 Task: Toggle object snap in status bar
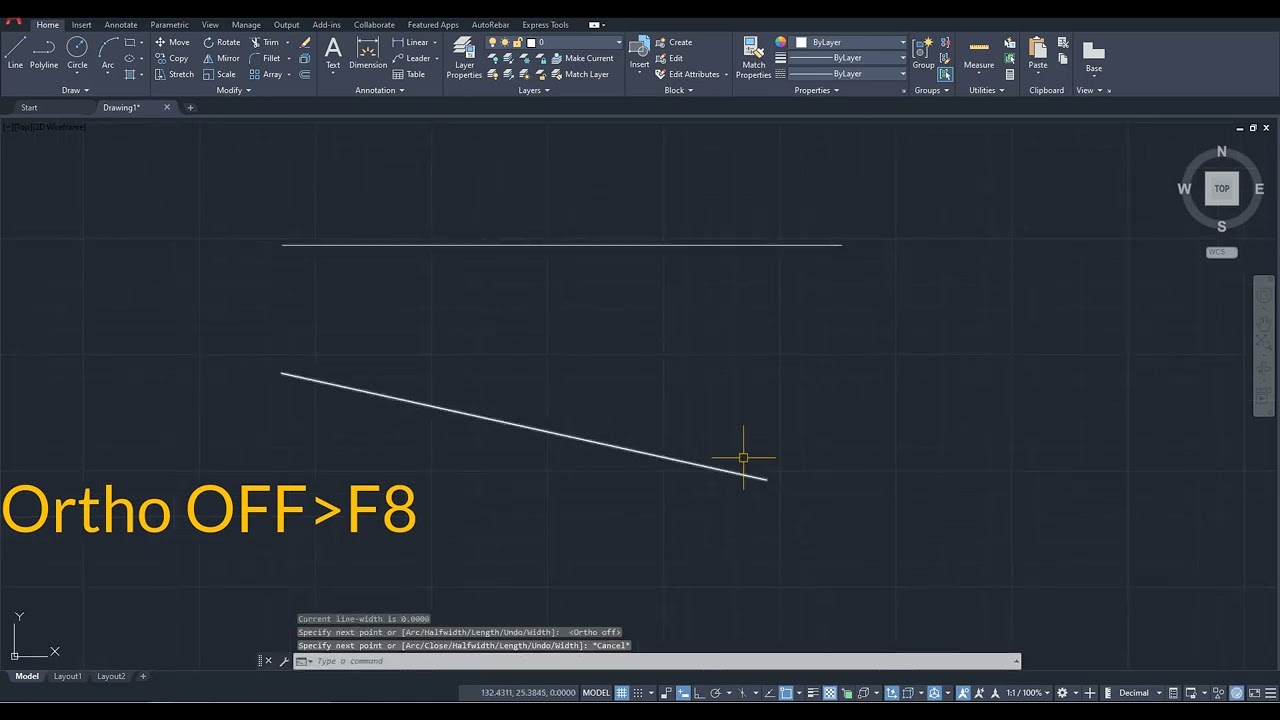click(x=786, y=692)
